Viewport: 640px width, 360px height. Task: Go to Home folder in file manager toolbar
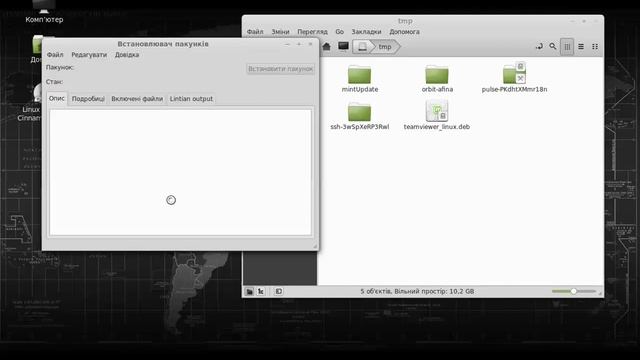[x=326, y=47]
